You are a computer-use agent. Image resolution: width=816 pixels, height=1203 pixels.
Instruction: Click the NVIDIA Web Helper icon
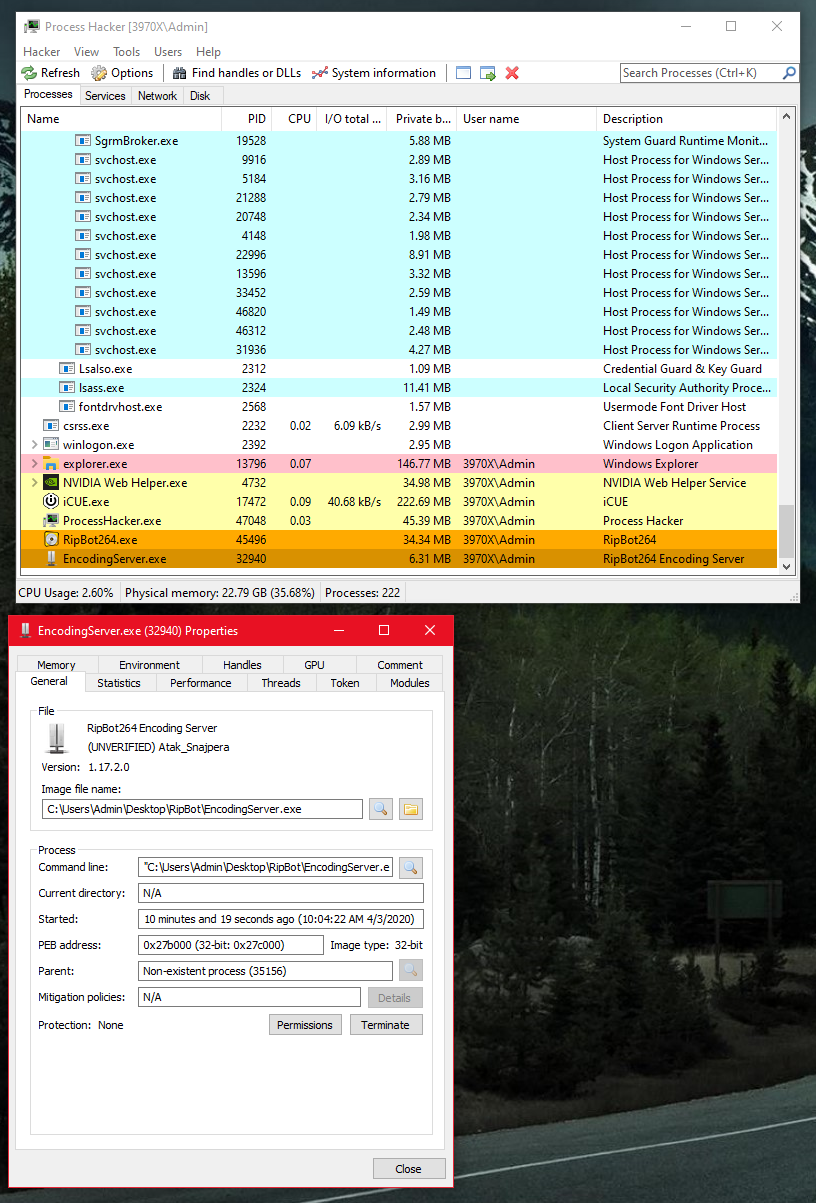point(51,483)
